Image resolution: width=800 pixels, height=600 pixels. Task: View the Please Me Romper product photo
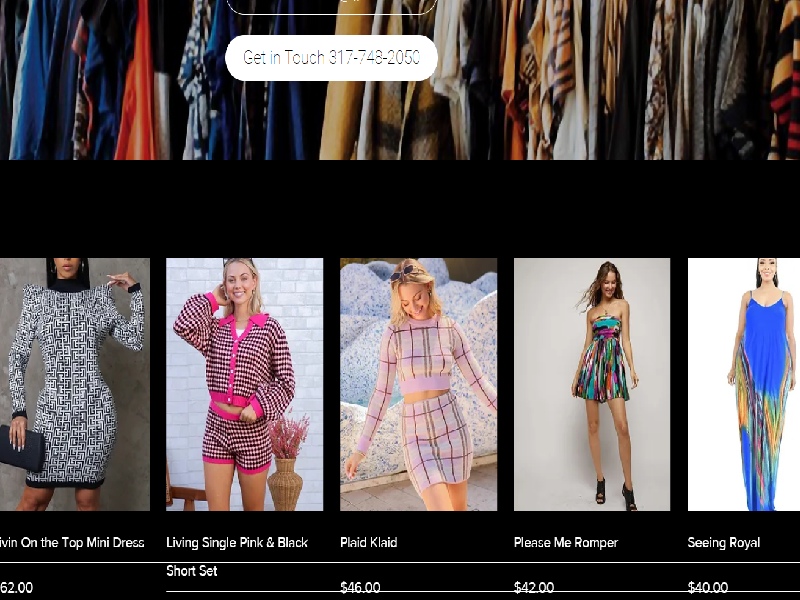tap(592, 385)
